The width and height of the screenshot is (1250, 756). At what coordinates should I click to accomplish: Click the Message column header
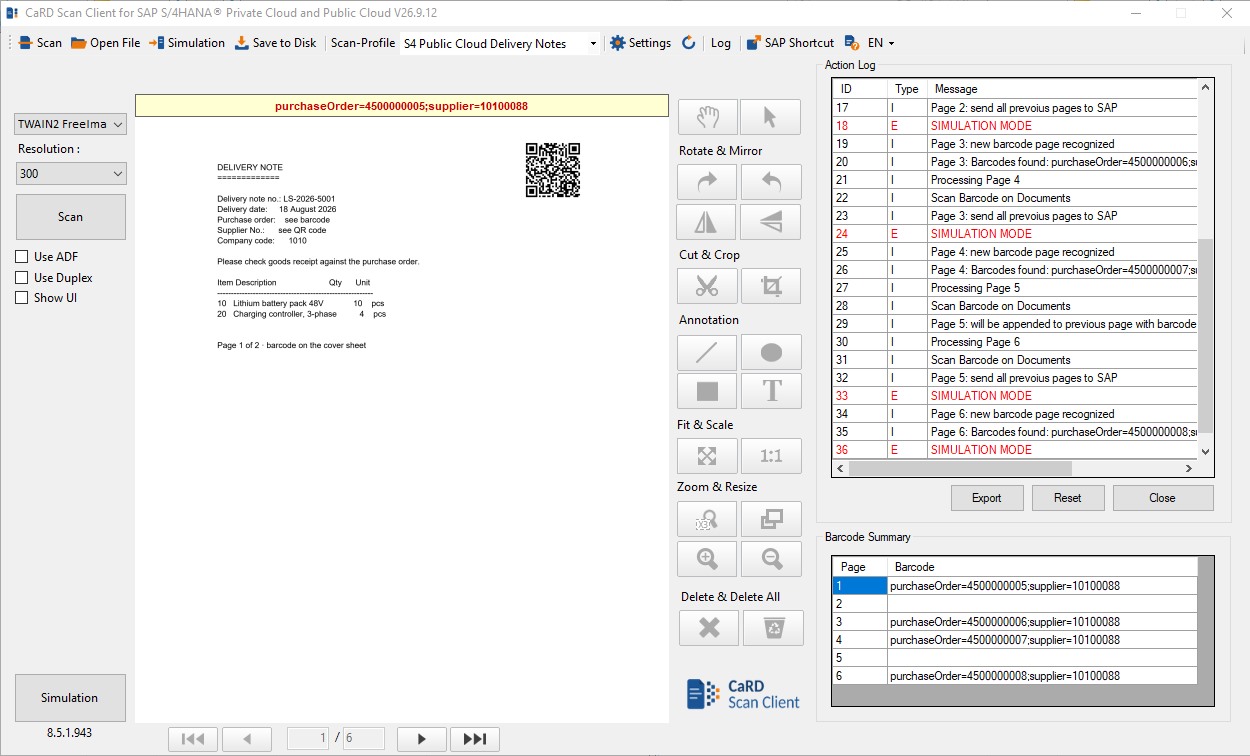(1061, 89)
